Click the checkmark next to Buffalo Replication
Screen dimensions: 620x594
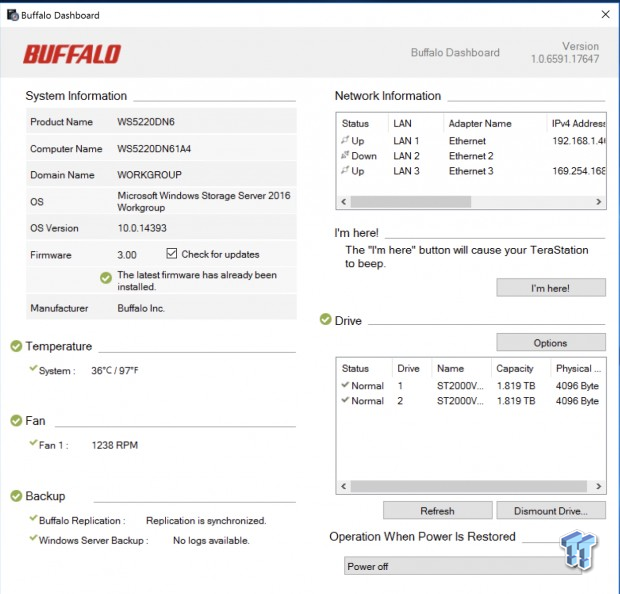[x=34, y=518]
